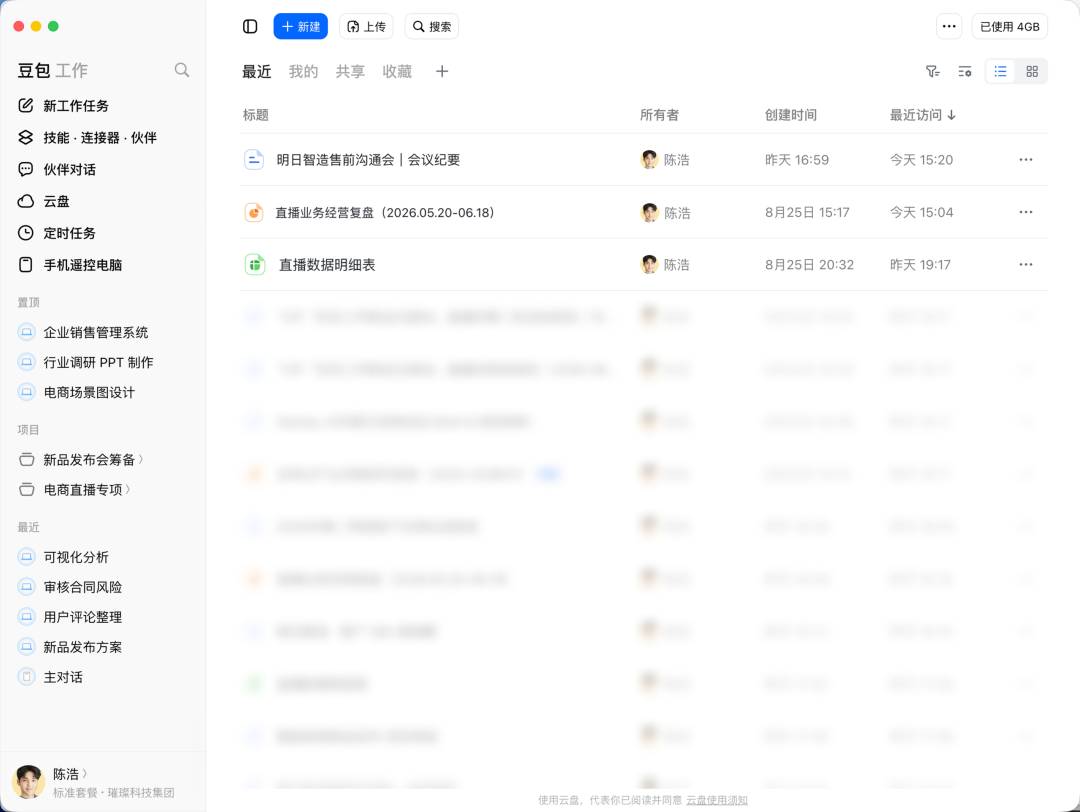Click the blue document icon of 明日智造售前沟通会
The image size is (1080, 812).
click(254, 160)
